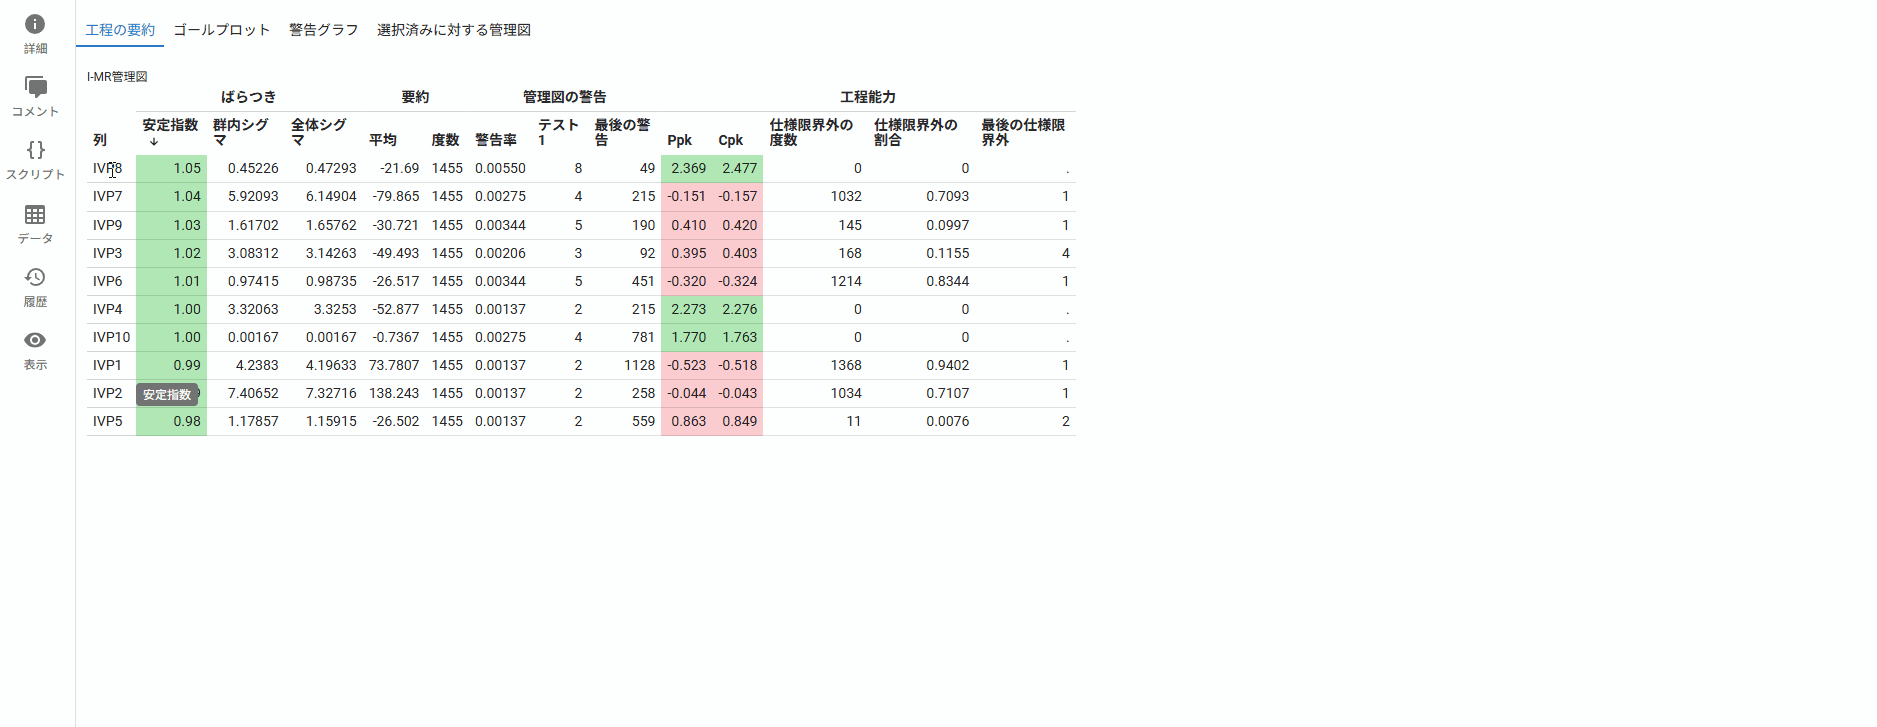Select the IVP2 row label

[x=107, y=393]
